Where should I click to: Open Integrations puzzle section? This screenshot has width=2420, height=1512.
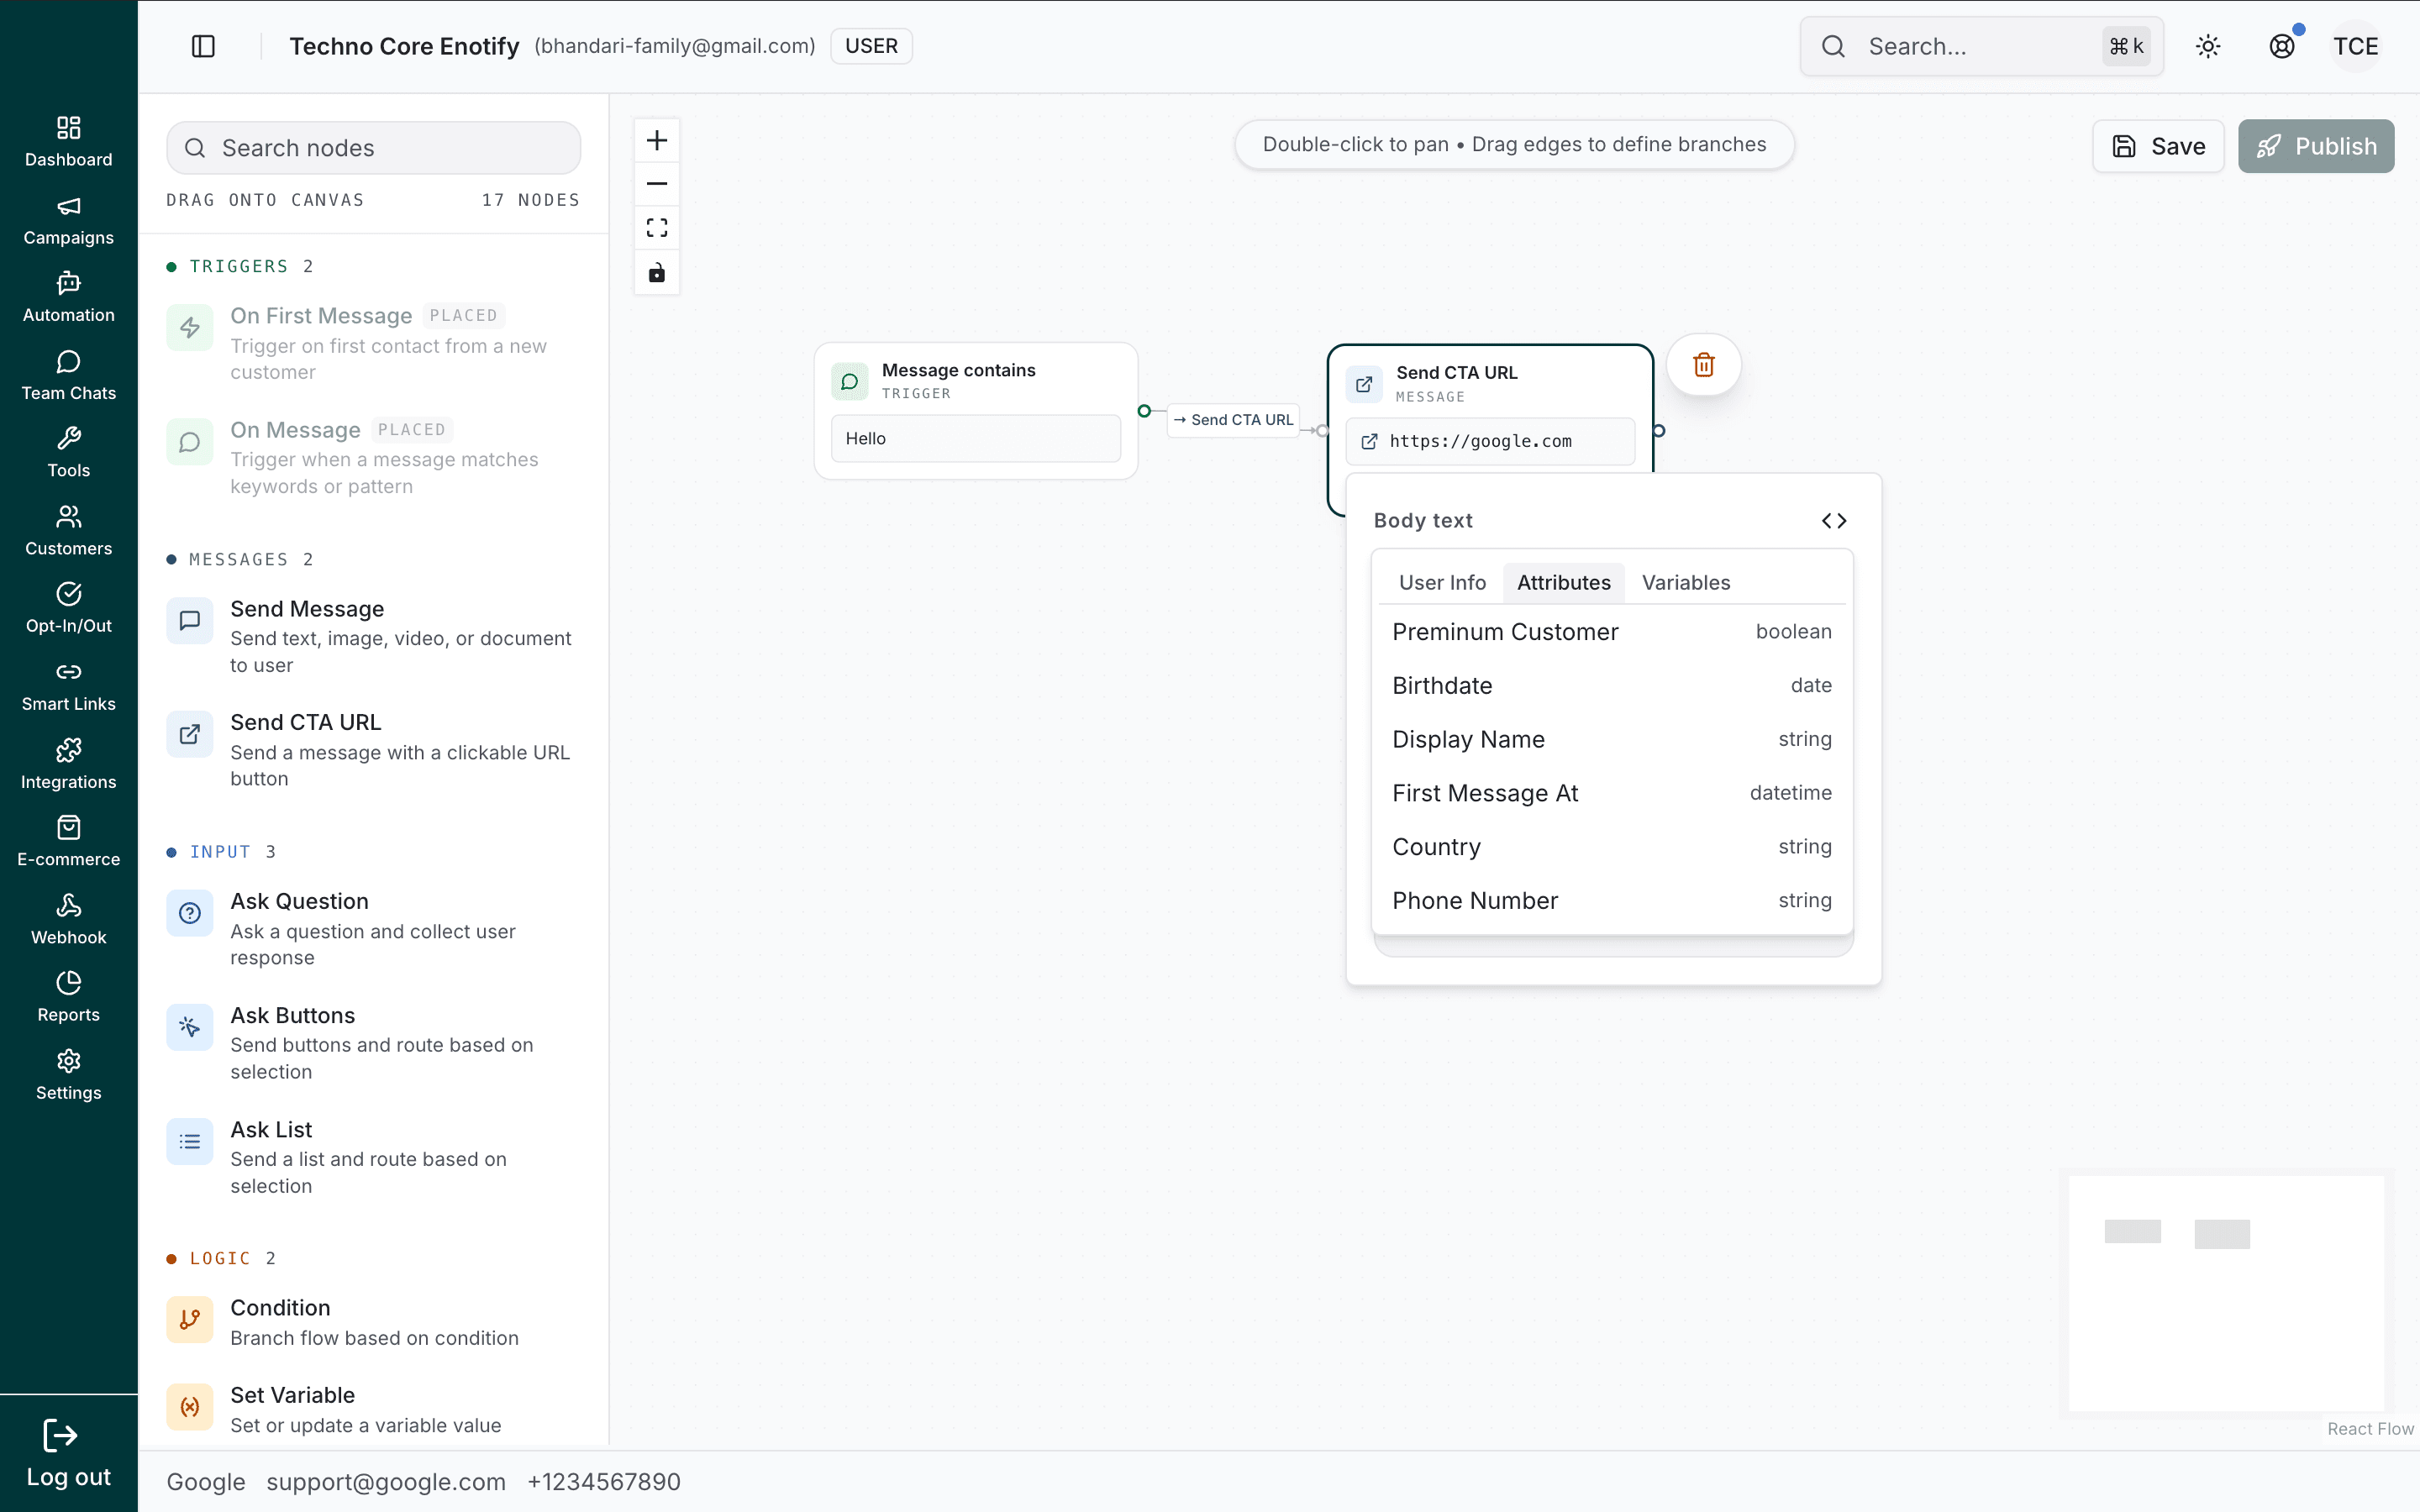point(68,764)
